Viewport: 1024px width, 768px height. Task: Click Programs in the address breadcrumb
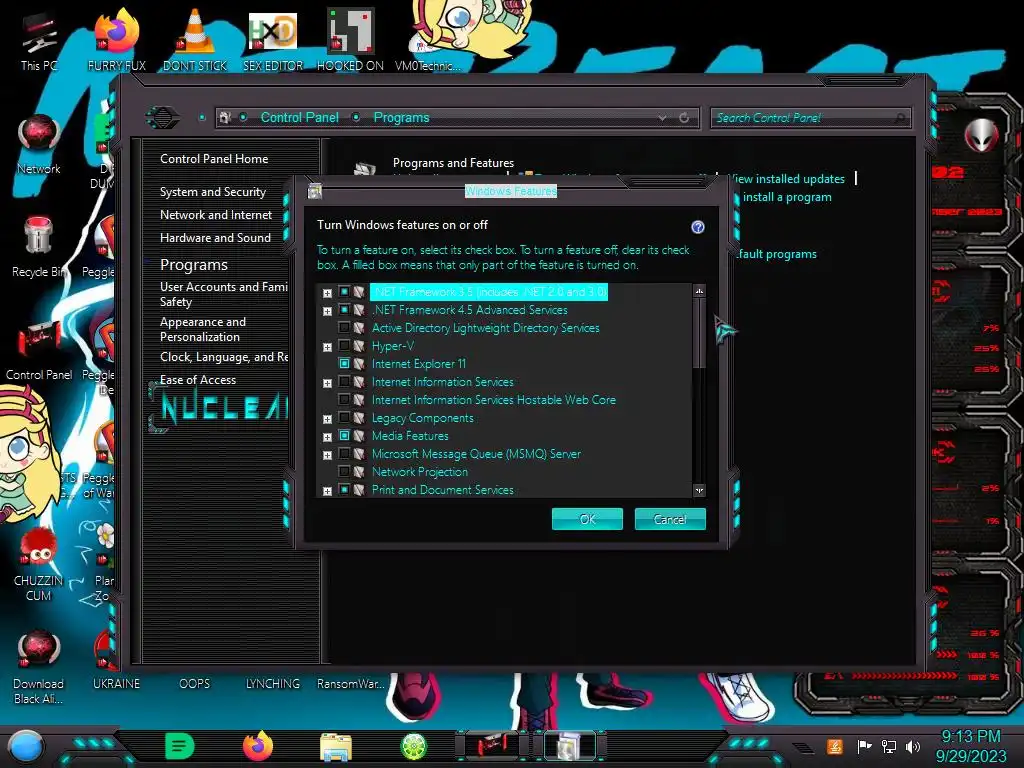coord(402,118)
